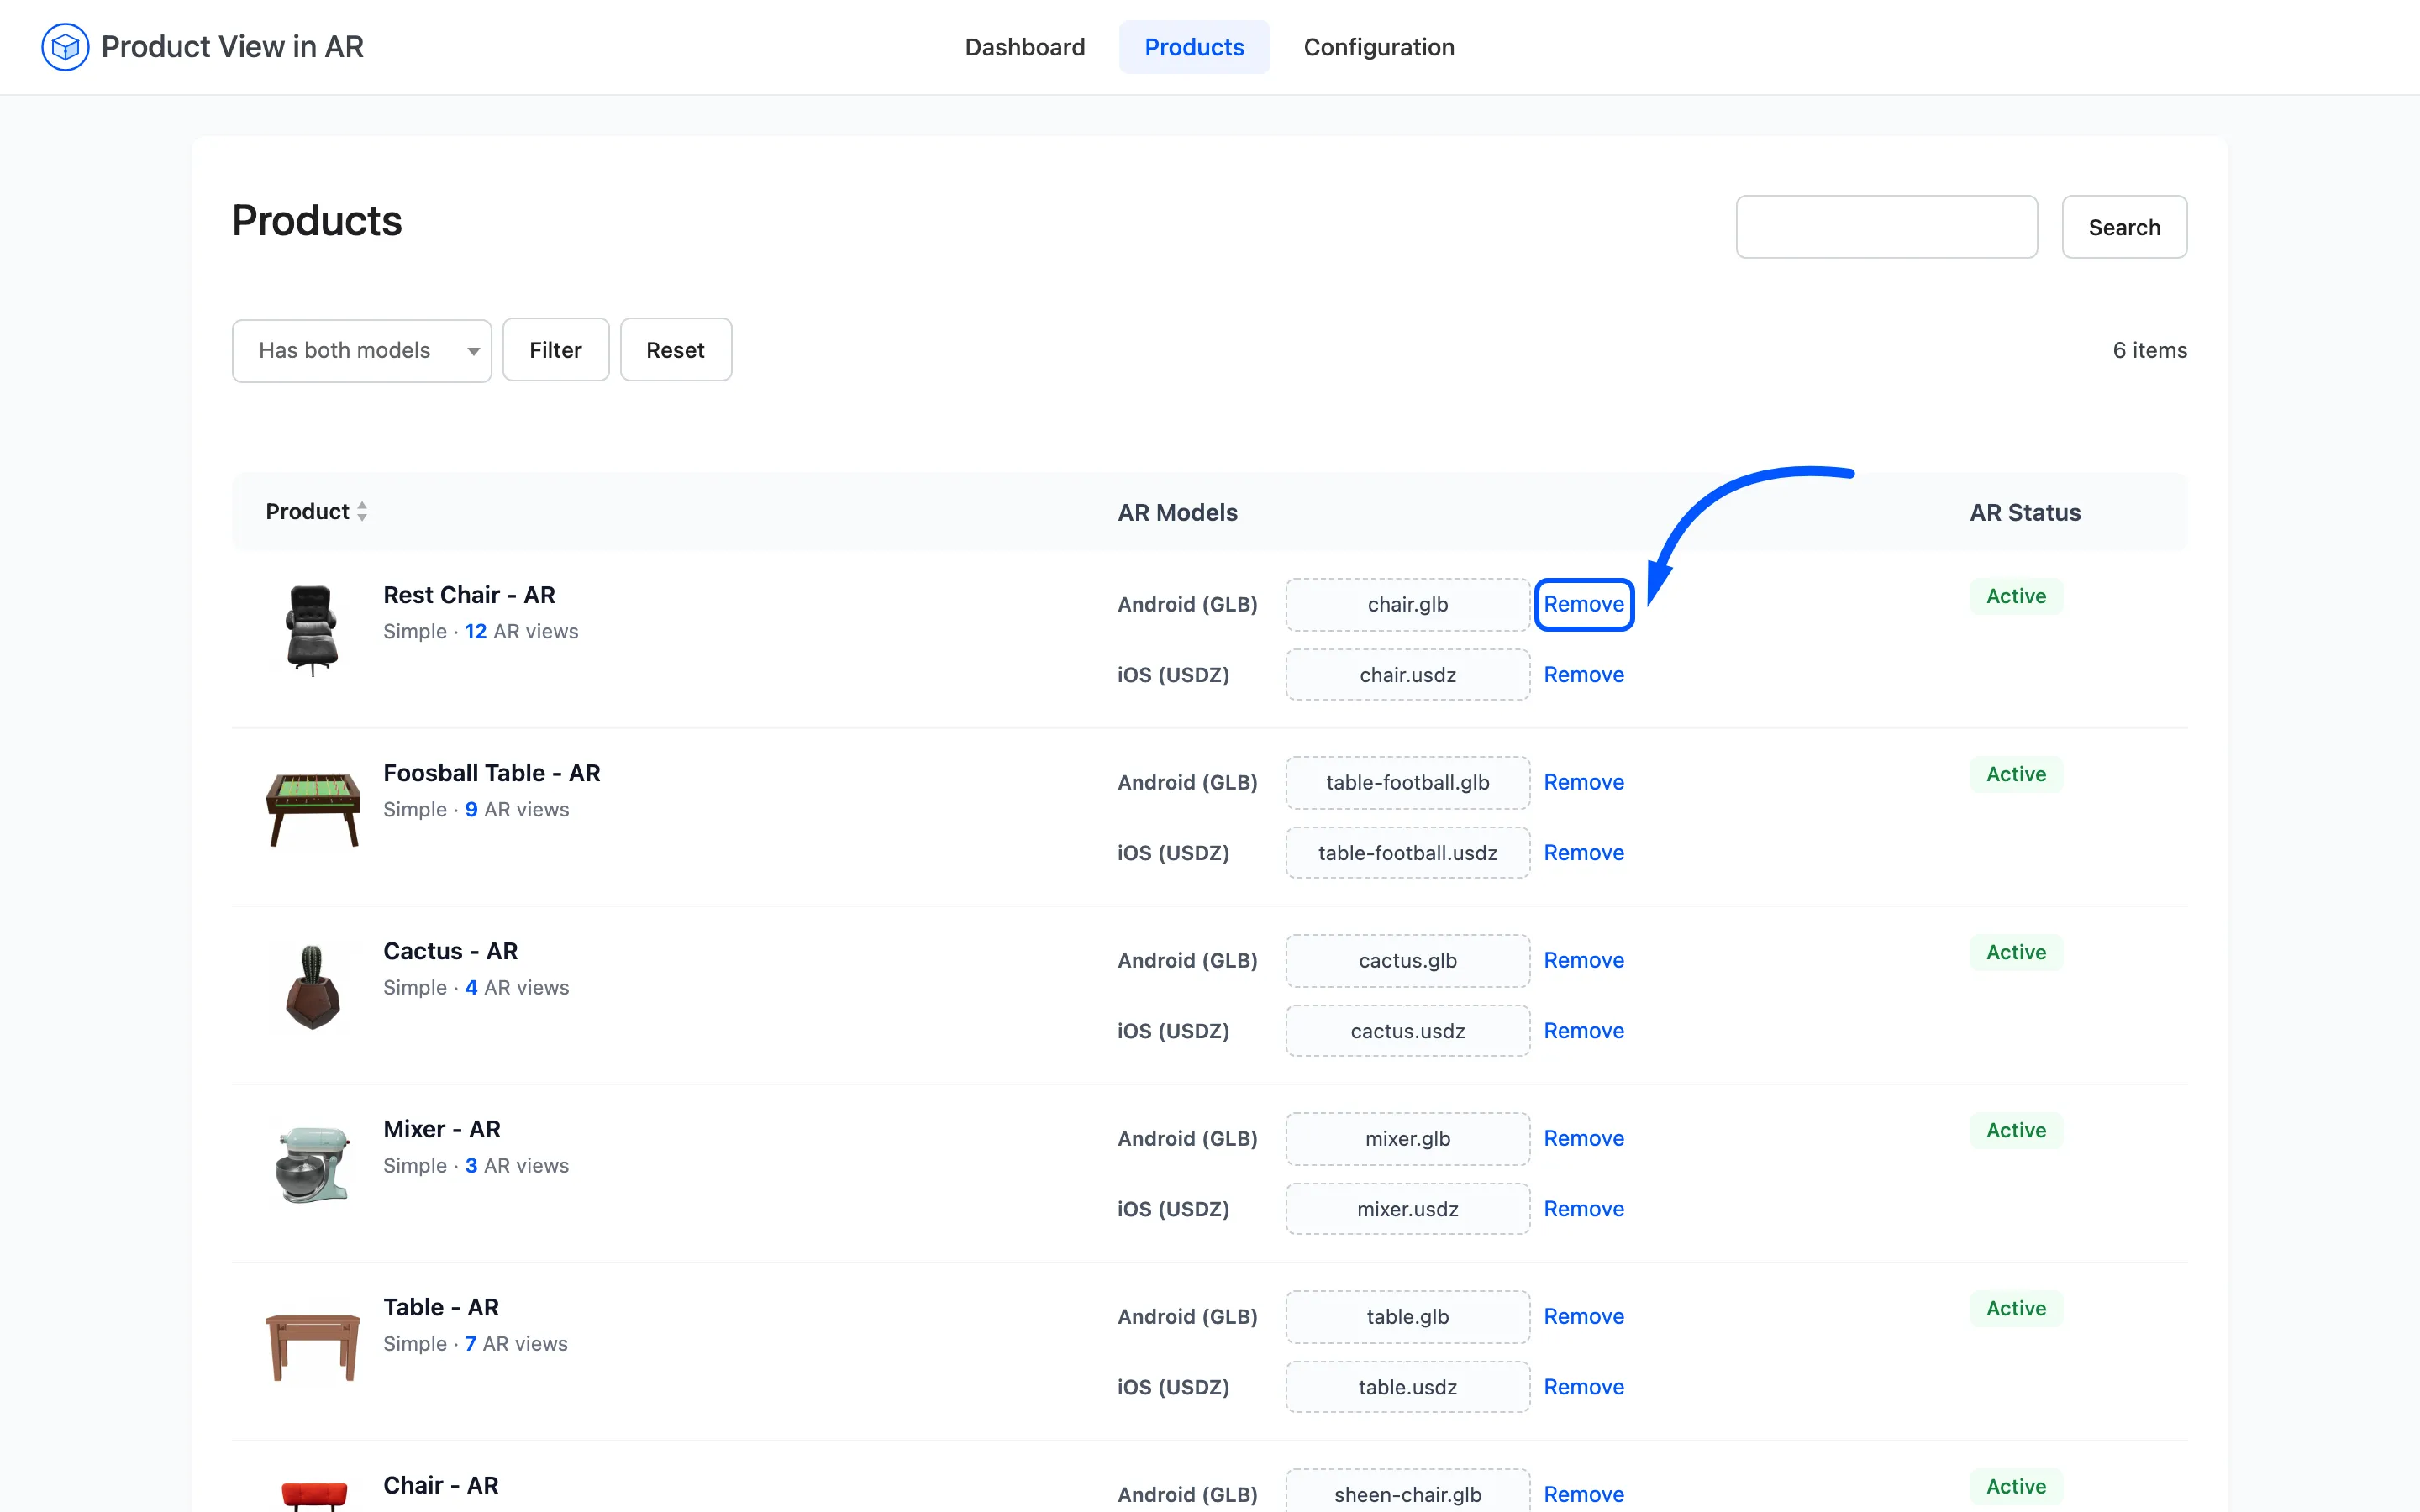This screenshot has width=2420, height=1512.
Task: Click Rest Chair's Active status badge
Action: (x=2016, y=596)
